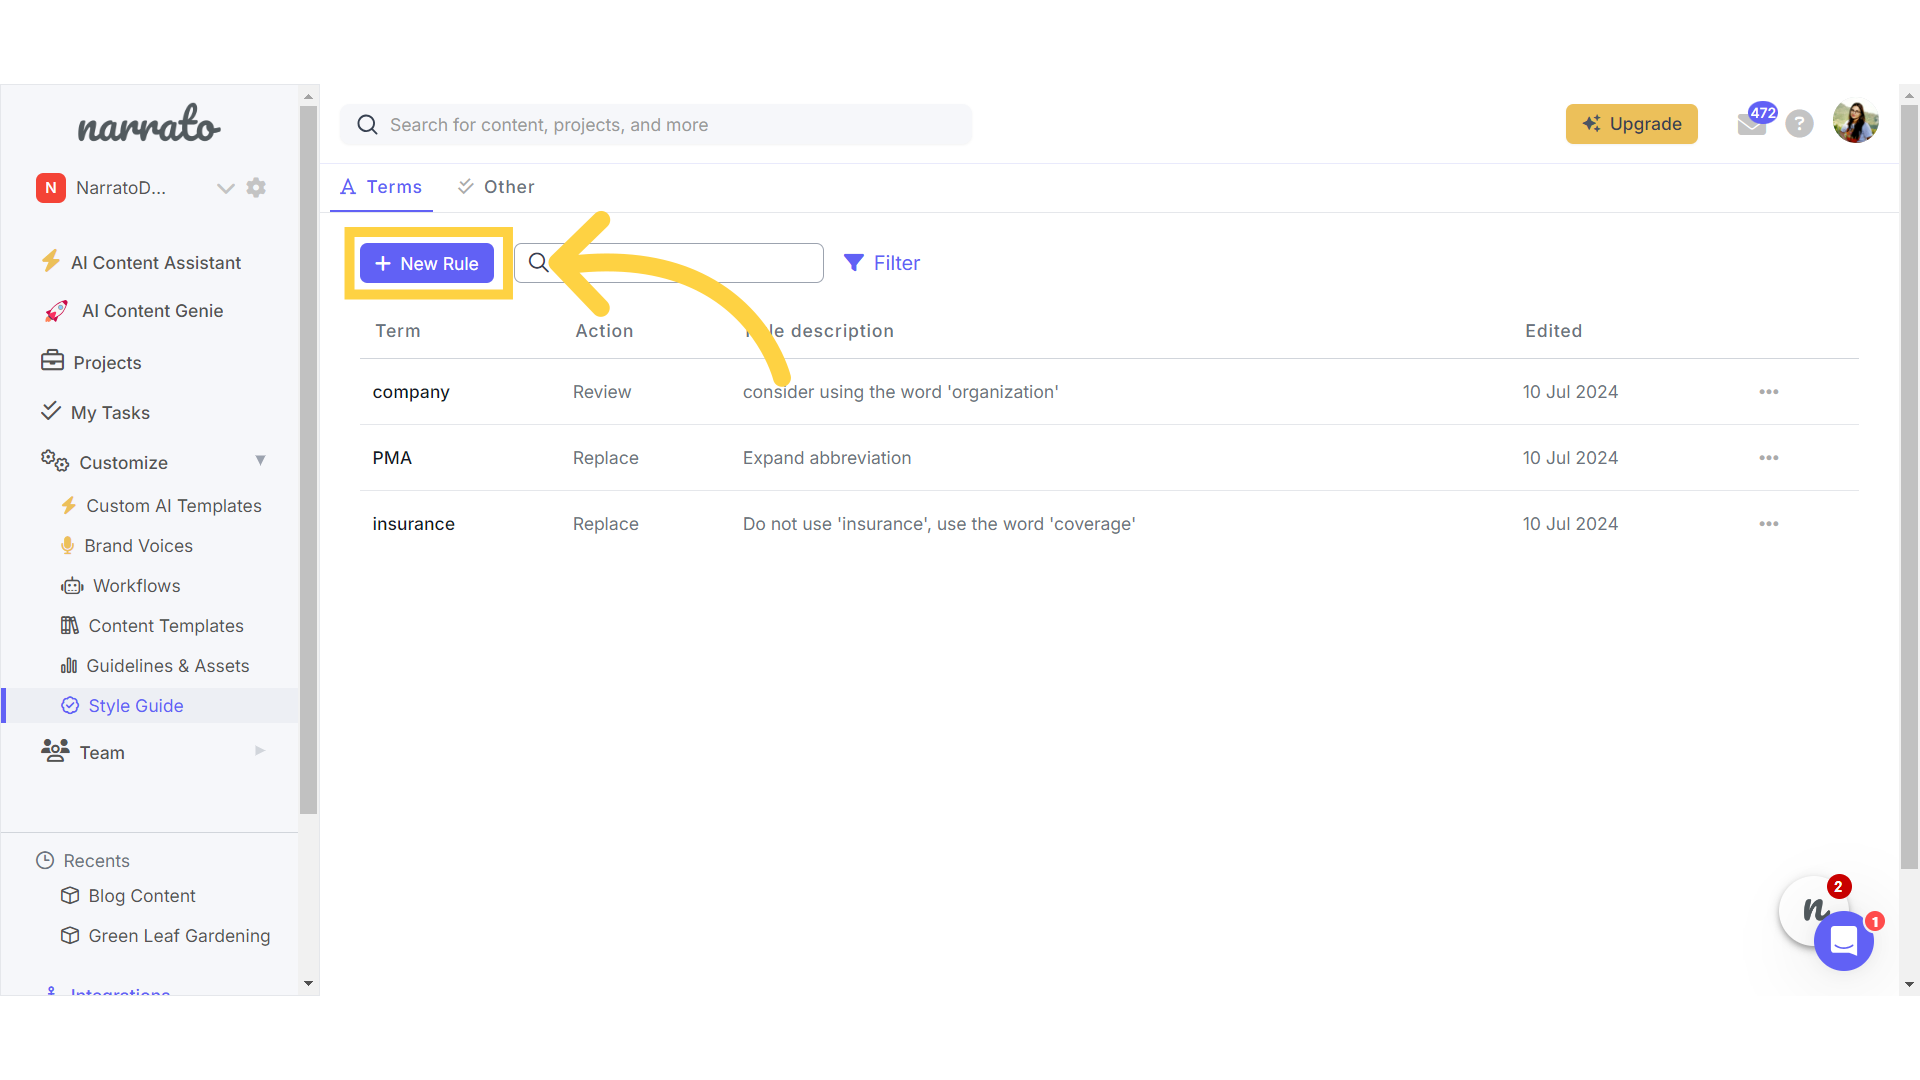Open workspace settings gear icon
The width and height of the screenshot is (1920, 1080).
[x=256, y=188]
